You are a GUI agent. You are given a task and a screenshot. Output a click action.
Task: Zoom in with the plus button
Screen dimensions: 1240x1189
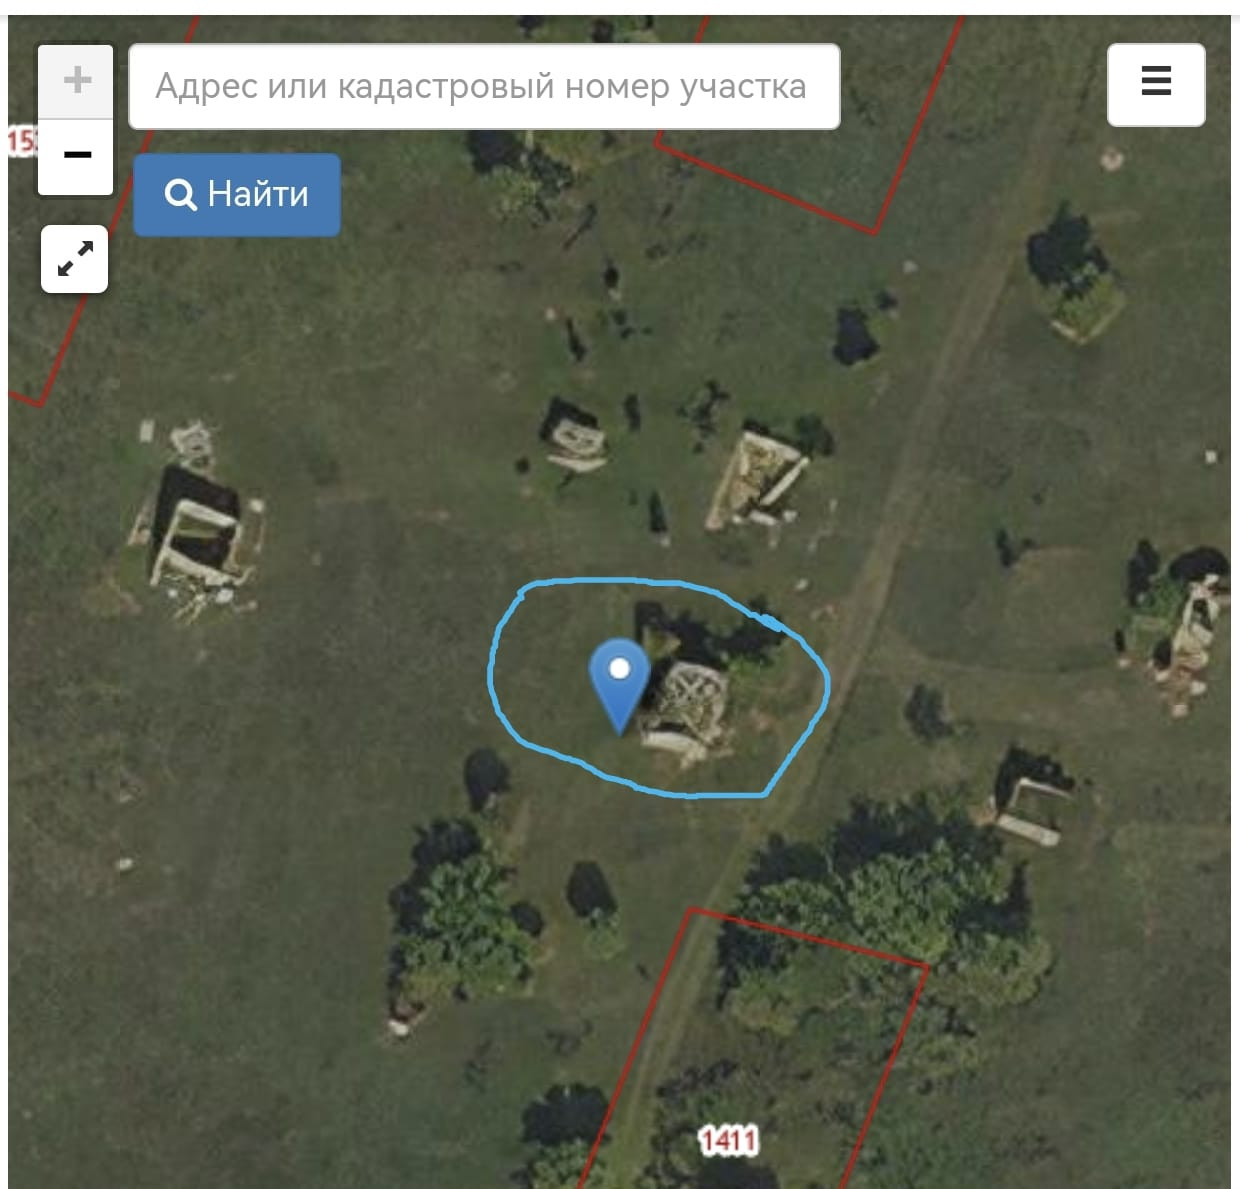pyautogui.click(x=76, y=81)
